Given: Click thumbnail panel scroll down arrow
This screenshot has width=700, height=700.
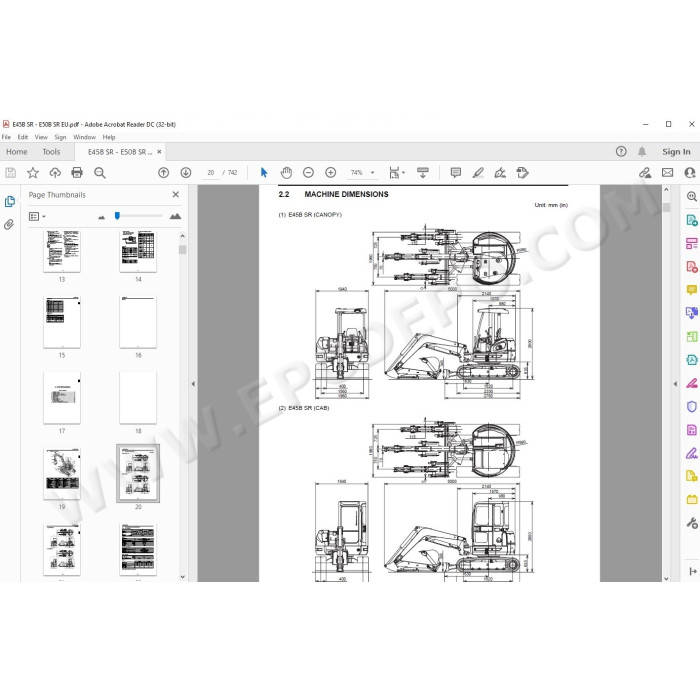Looking at the screenshot, I should (182, 576).
